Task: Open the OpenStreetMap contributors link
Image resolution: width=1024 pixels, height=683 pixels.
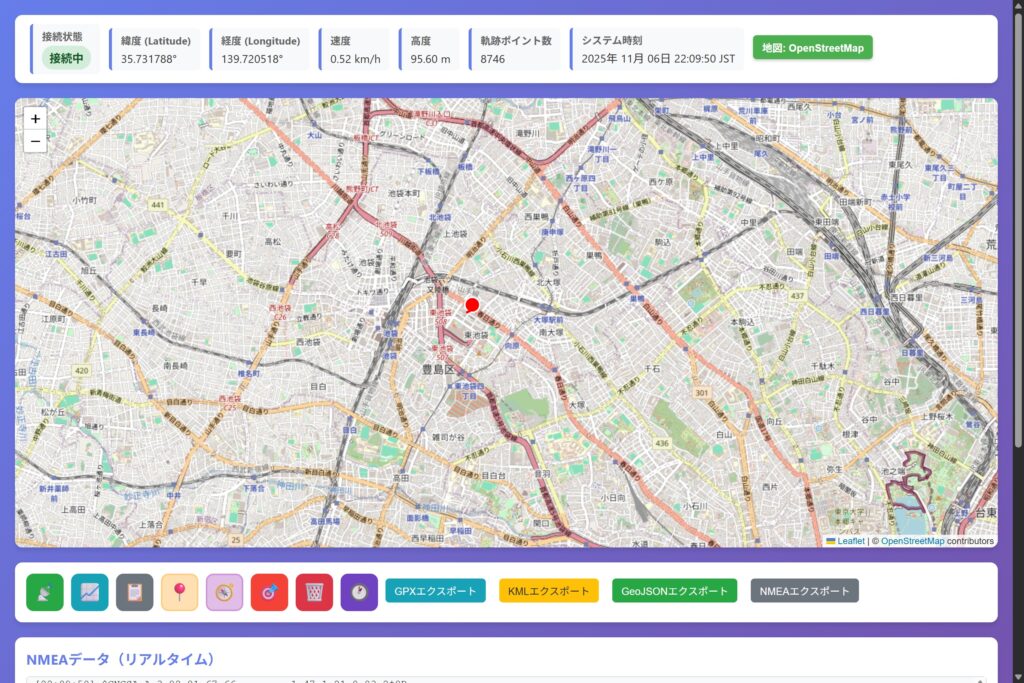Action: pyautogui.click(x=912, y=541)
